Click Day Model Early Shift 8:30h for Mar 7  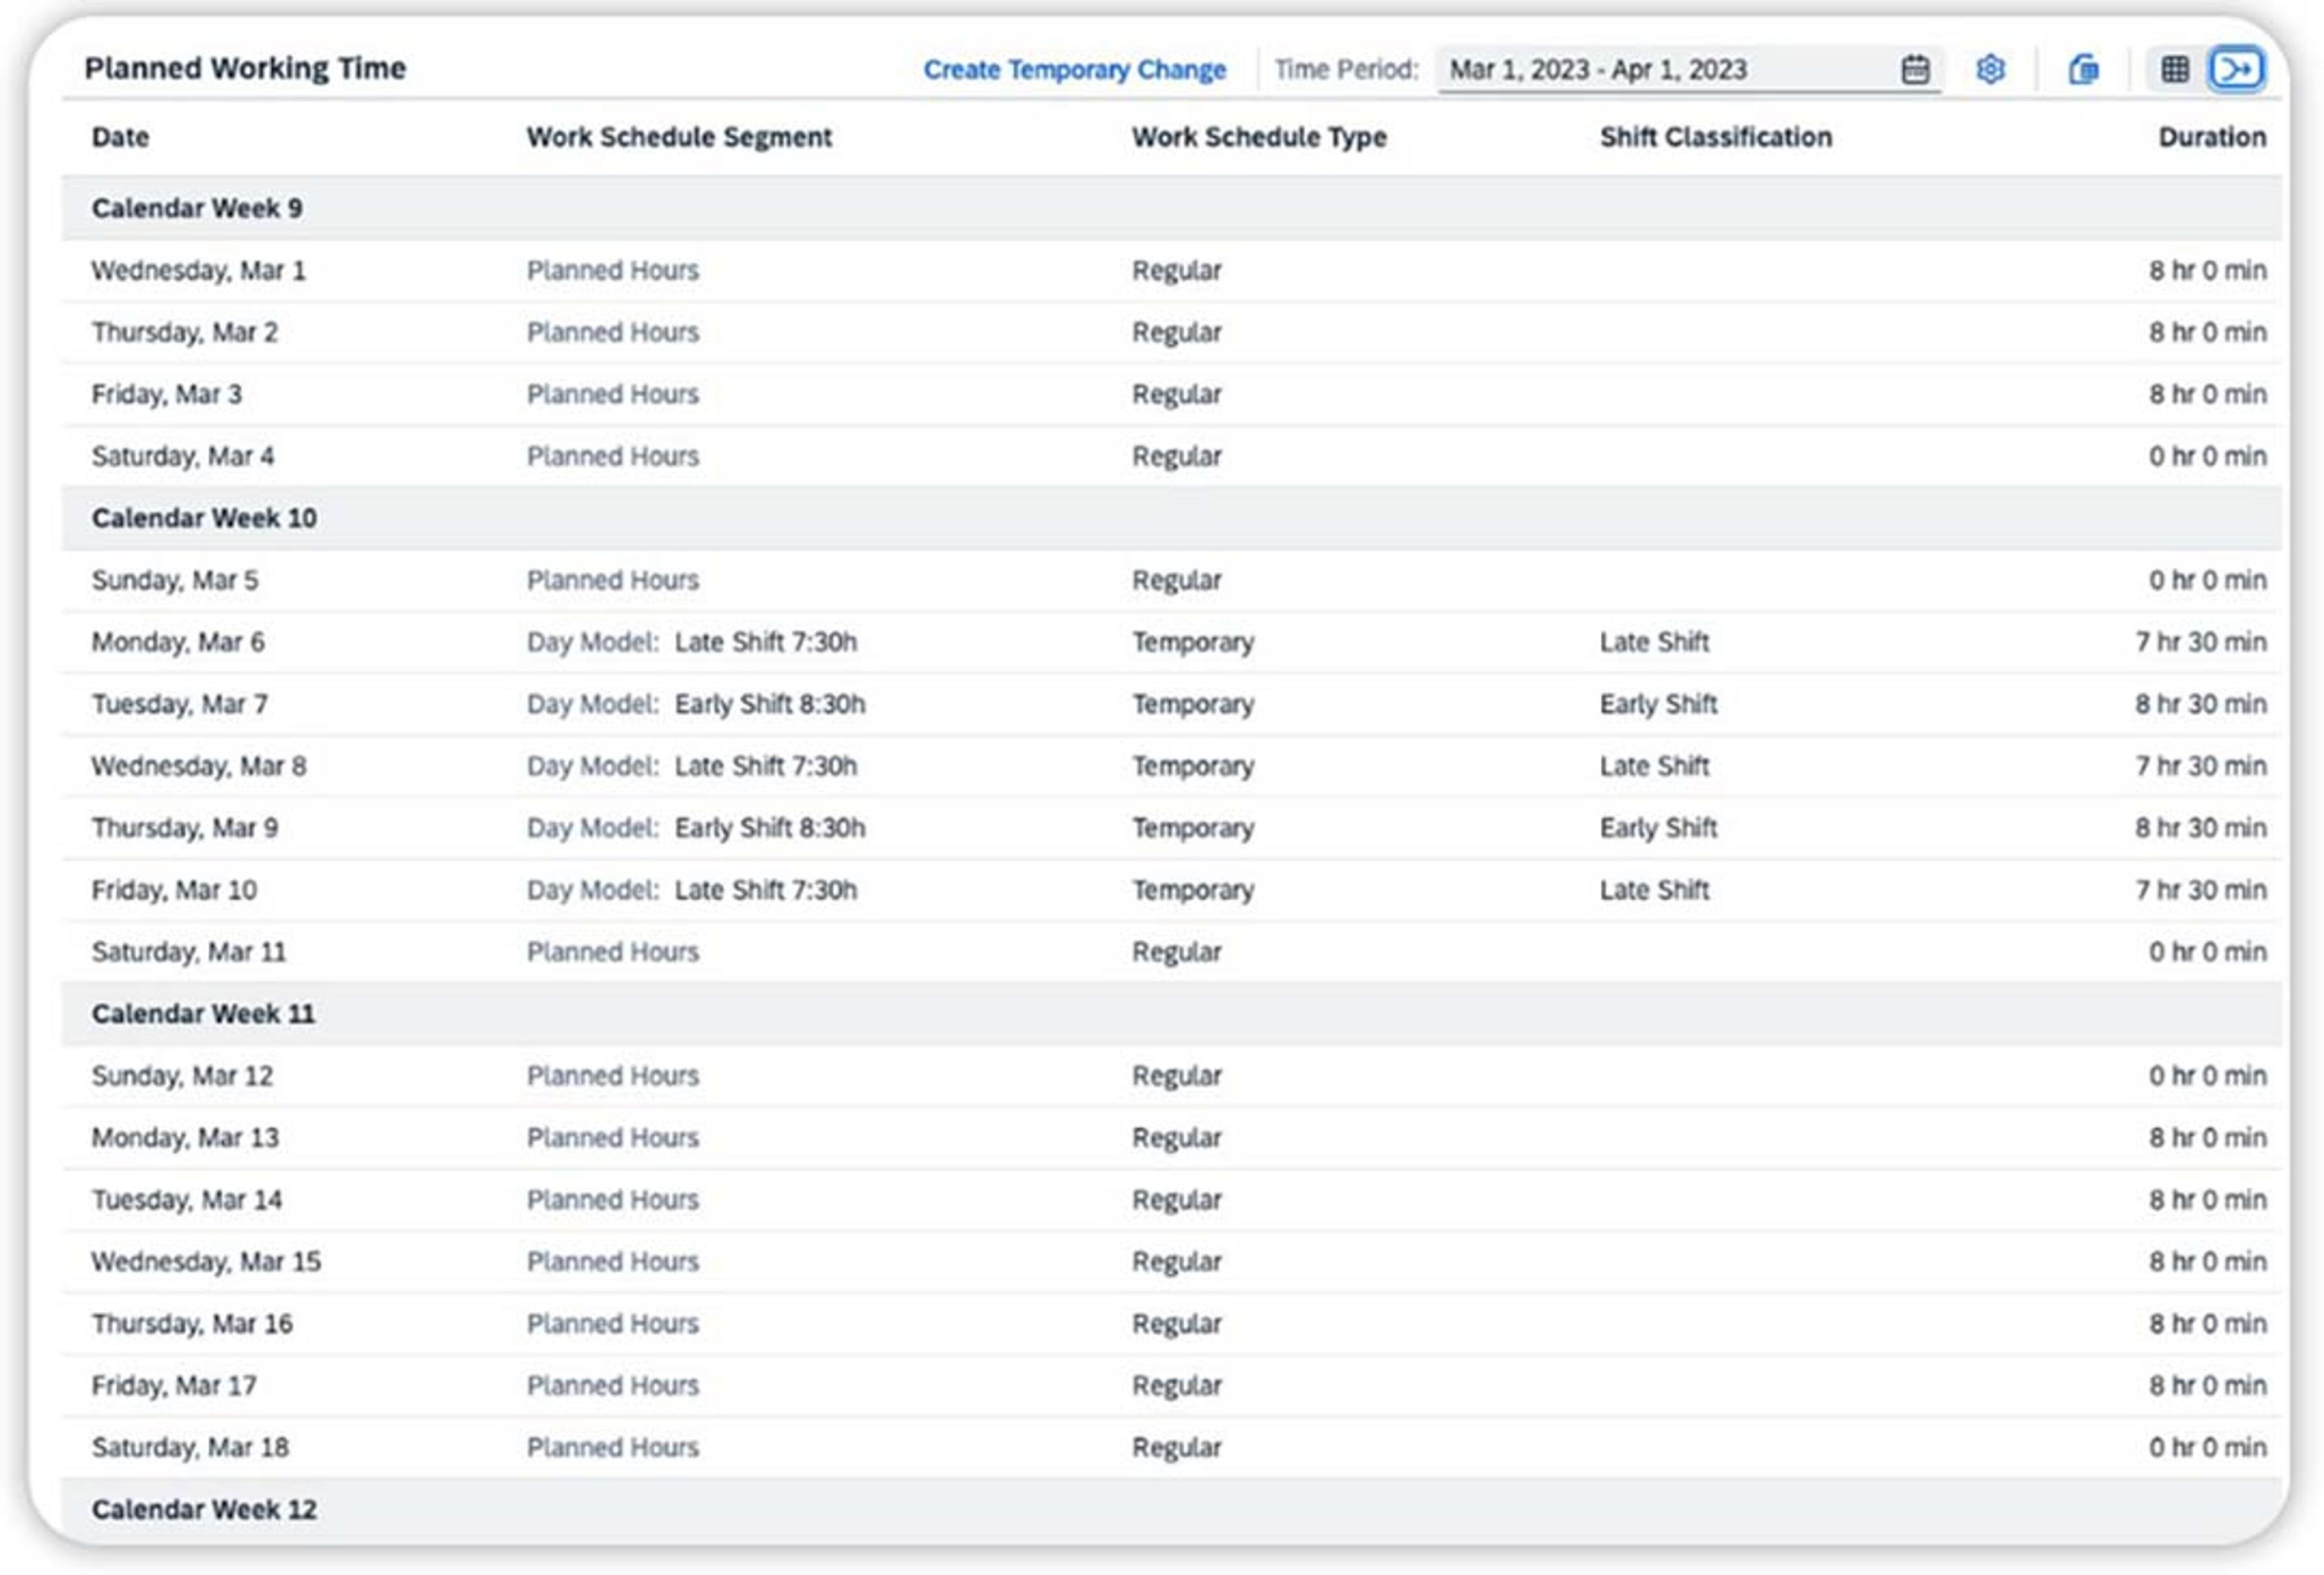[x=696, y=704]
